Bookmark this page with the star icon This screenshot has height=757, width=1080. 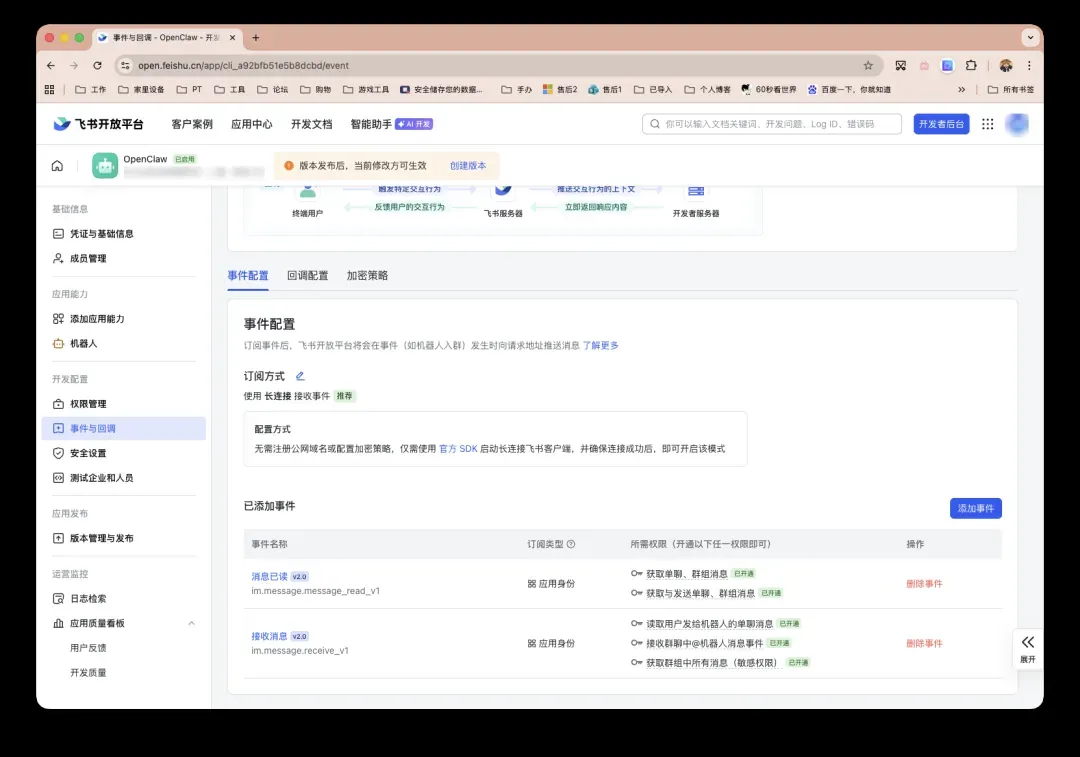pyautogui.click(x=868, y=66)
